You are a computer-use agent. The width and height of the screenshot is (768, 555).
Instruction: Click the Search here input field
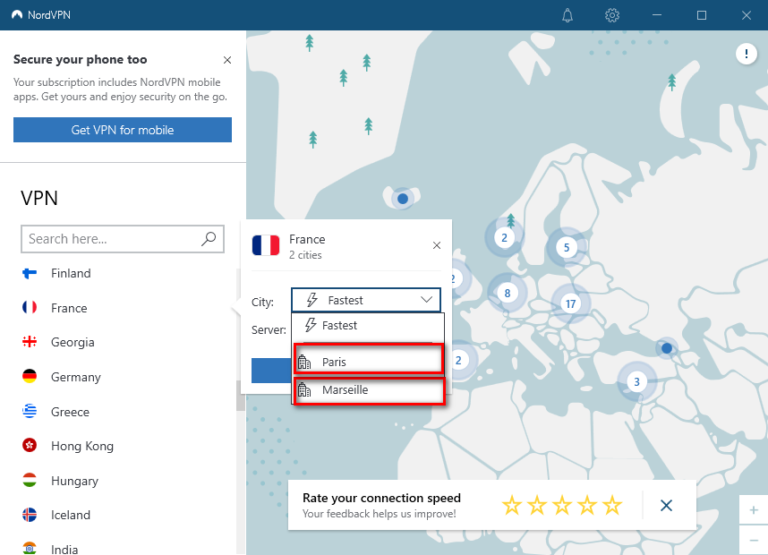[x=110, y=239]
